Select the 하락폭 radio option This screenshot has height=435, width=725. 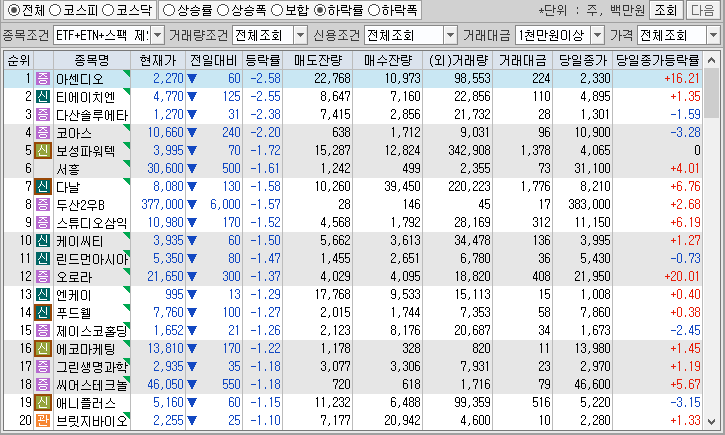[374, 10]
